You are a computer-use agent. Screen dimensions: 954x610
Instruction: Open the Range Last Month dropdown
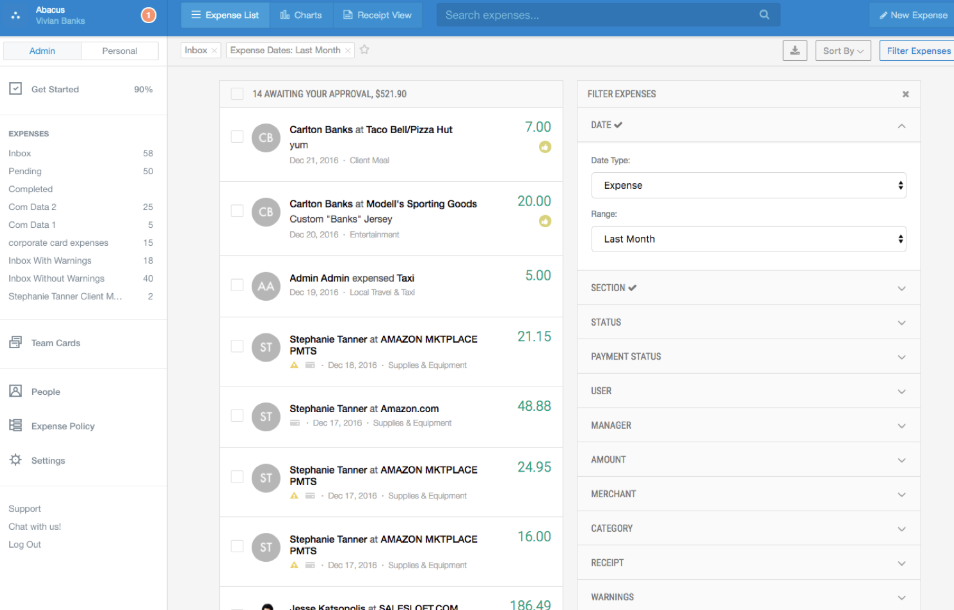(x=748, y=239)
